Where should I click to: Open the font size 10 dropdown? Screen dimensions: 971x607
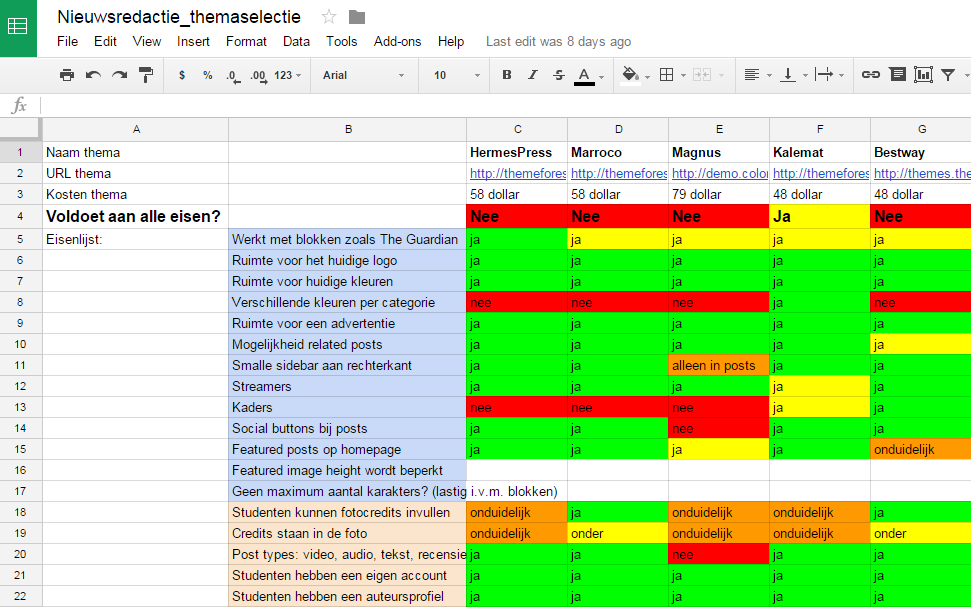pyautogui.click(x=456, y=75)
